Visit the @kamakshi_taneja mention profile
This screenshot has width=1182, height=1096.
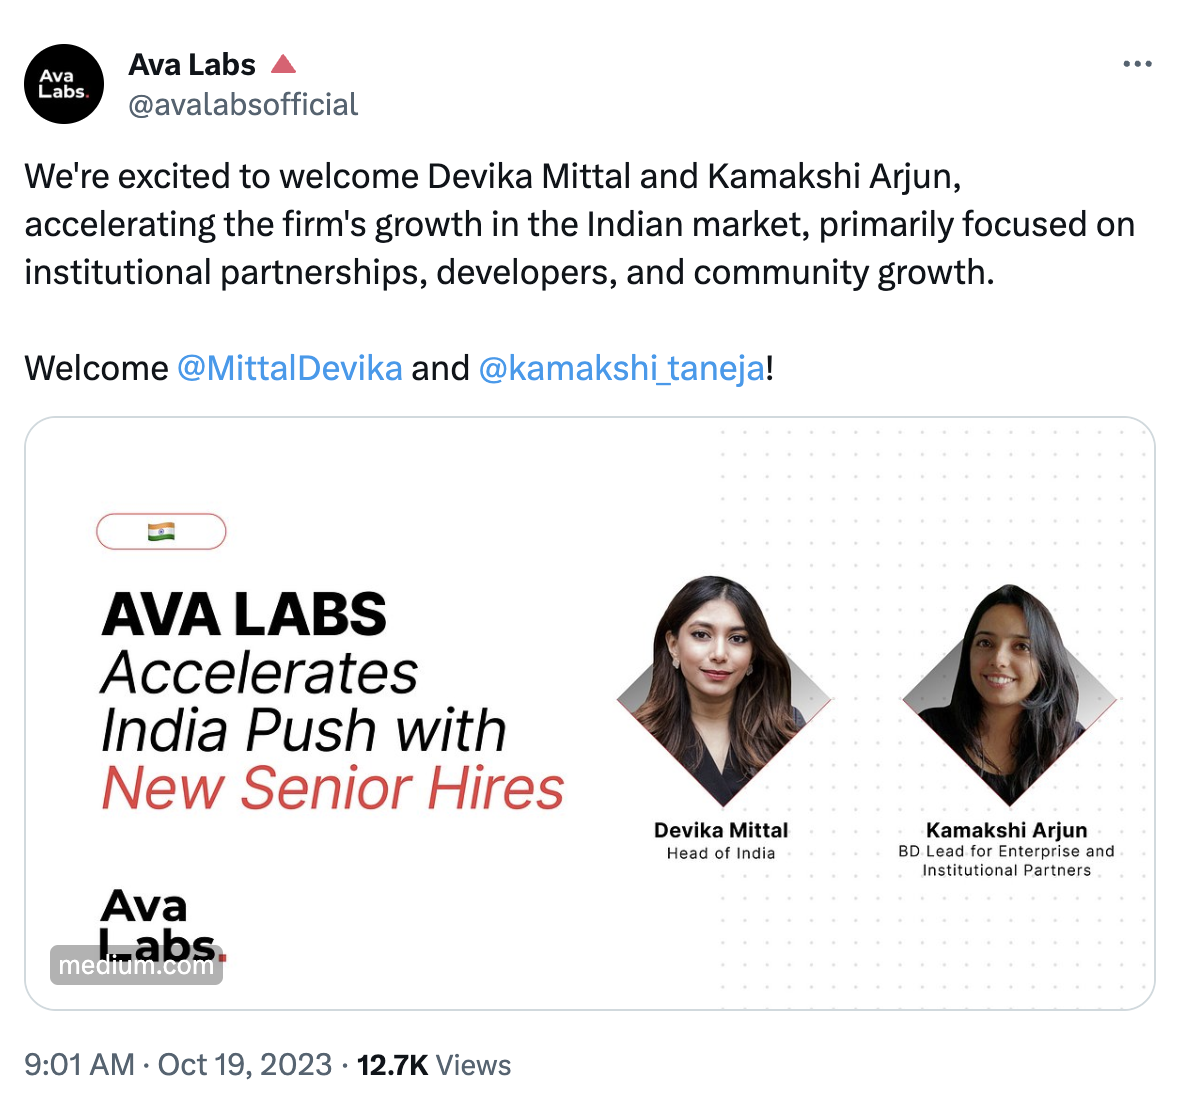[621, 368]
